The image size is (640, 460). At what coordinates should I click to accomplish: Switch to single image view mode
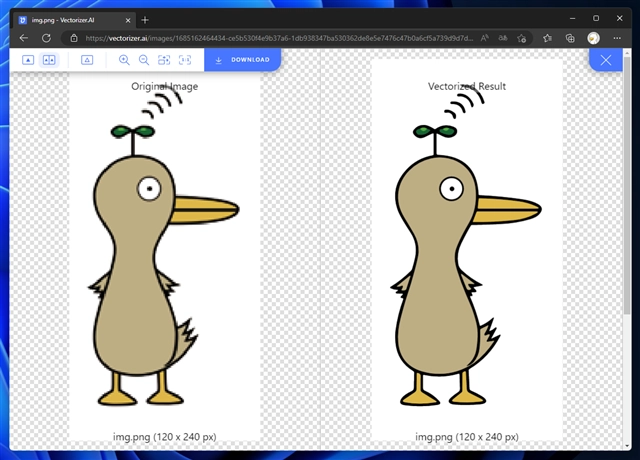click(28, 60)
